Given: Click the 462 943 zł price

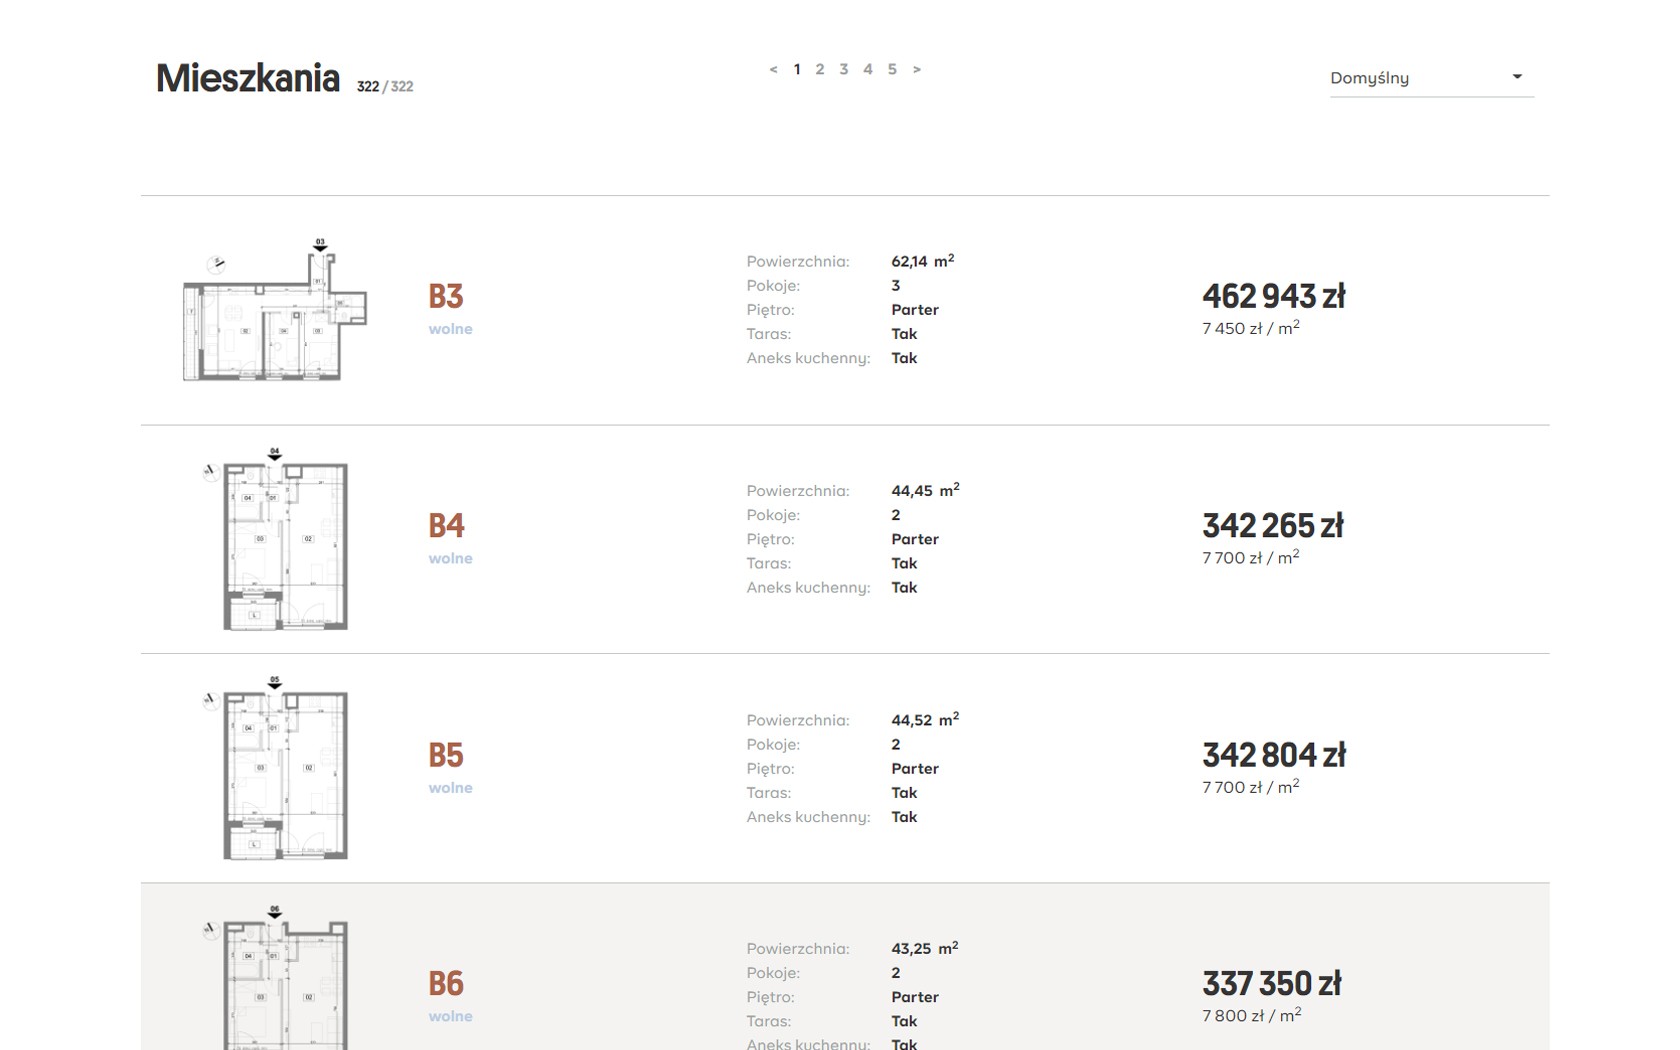Looking at the screenshot, I should (x=1273, y=296).
